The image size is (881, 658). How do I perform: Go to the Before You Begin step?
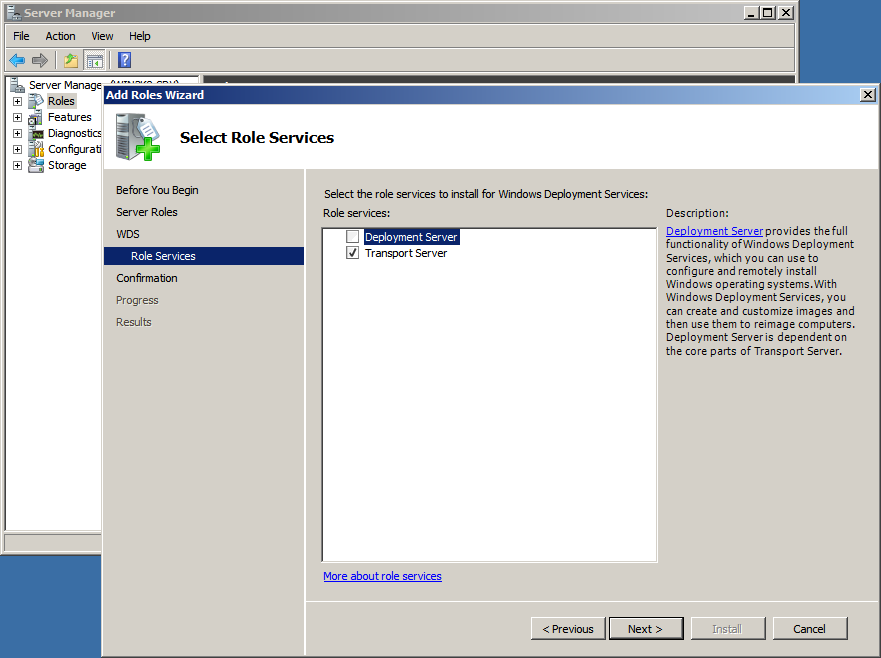point(157,190)
